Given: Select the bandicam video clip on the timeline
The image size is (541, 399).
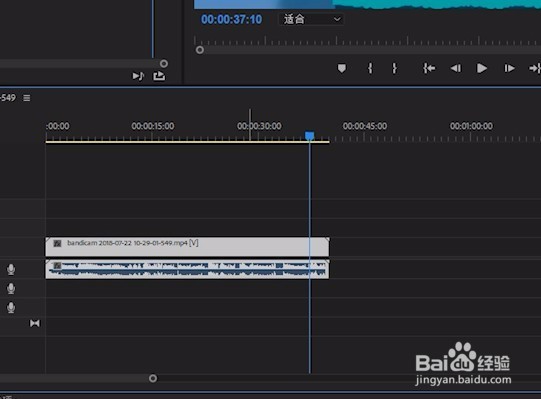Looking at the screenshot, I should click(x=187, y=246).
